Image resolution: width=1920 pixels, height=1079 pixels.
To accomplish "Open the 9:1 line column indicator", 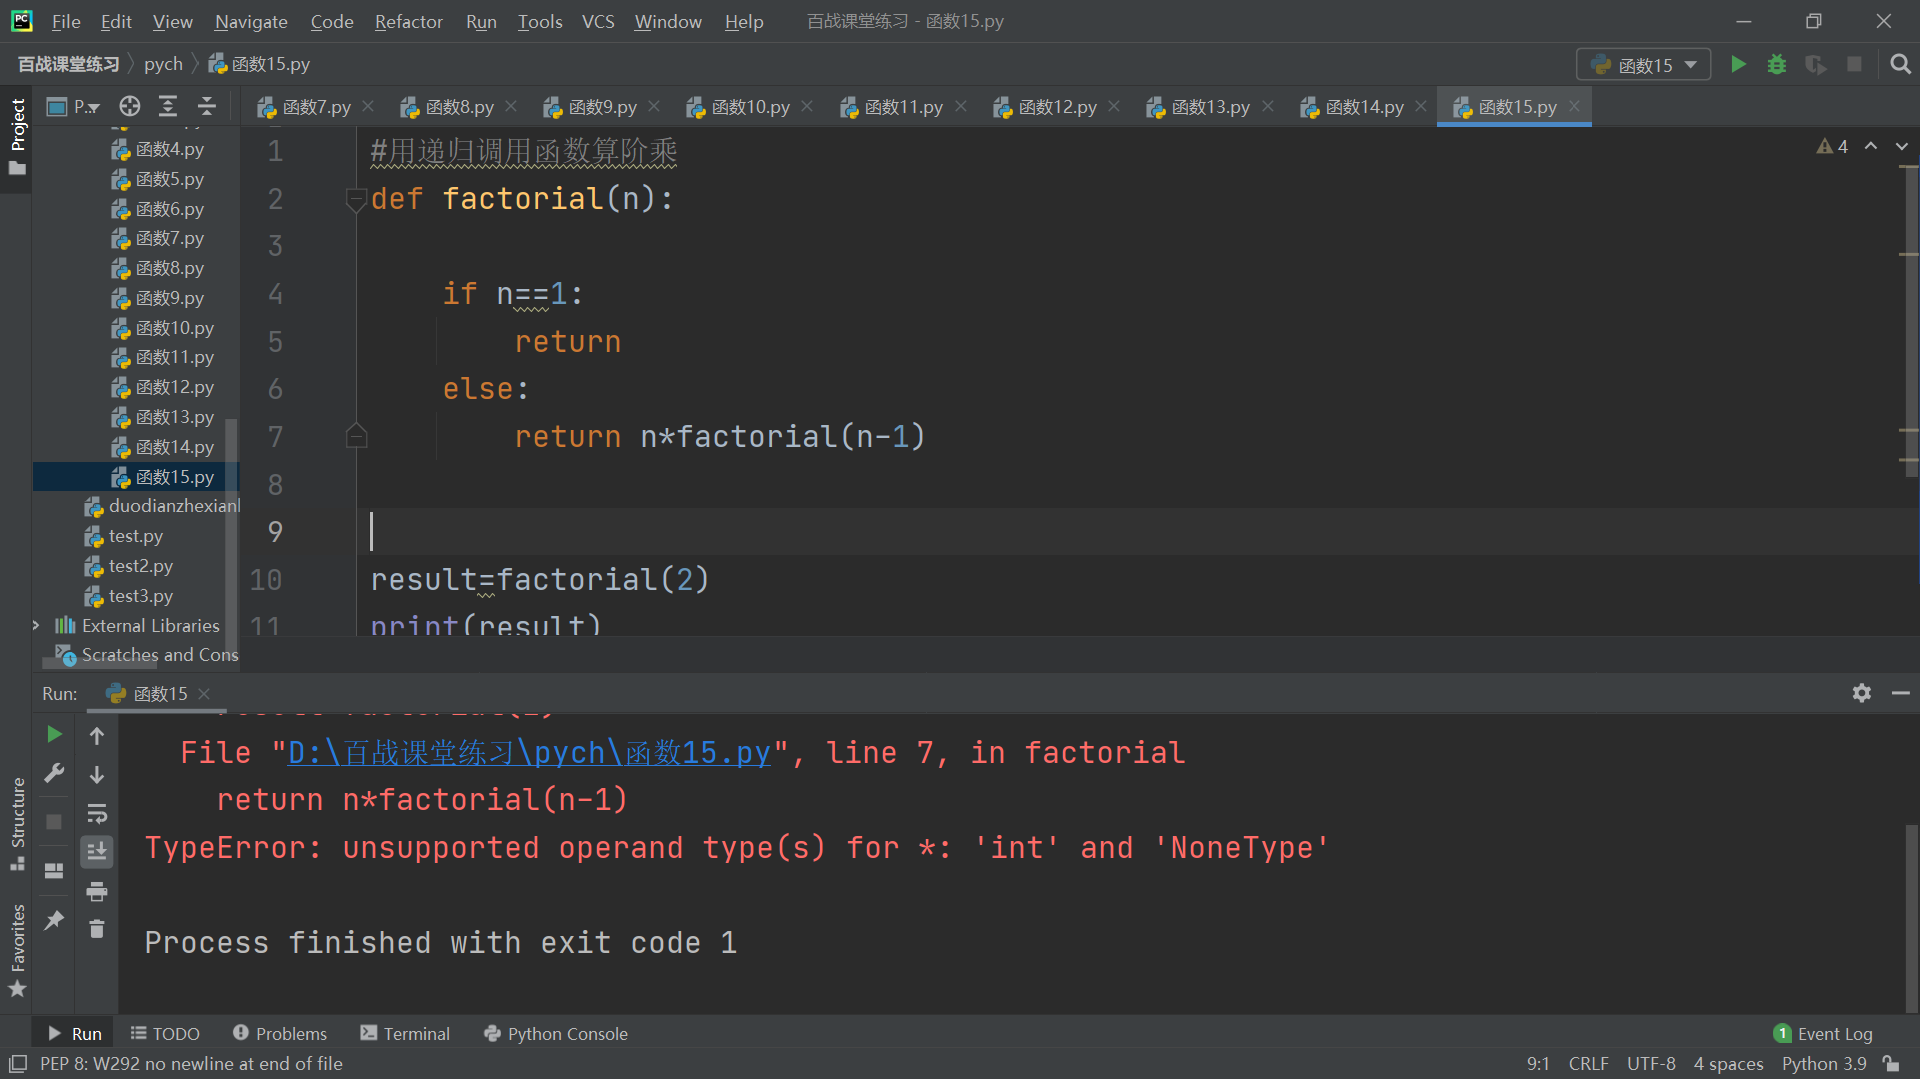I will click(x=1538, y=1064).
